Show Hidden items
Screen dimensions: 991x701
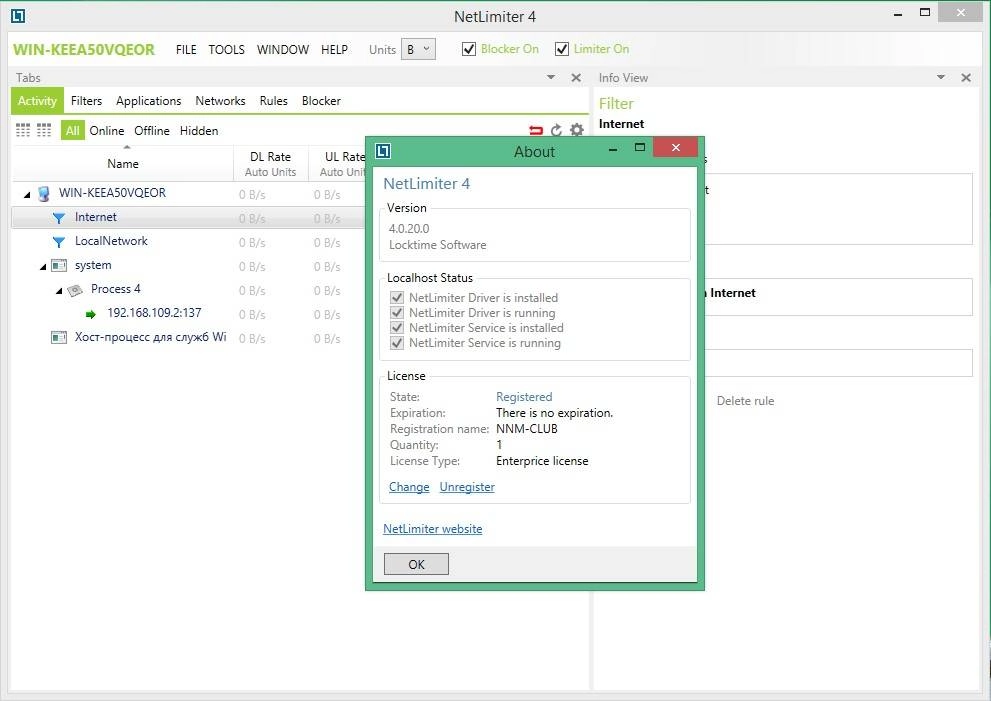(199, 130)
